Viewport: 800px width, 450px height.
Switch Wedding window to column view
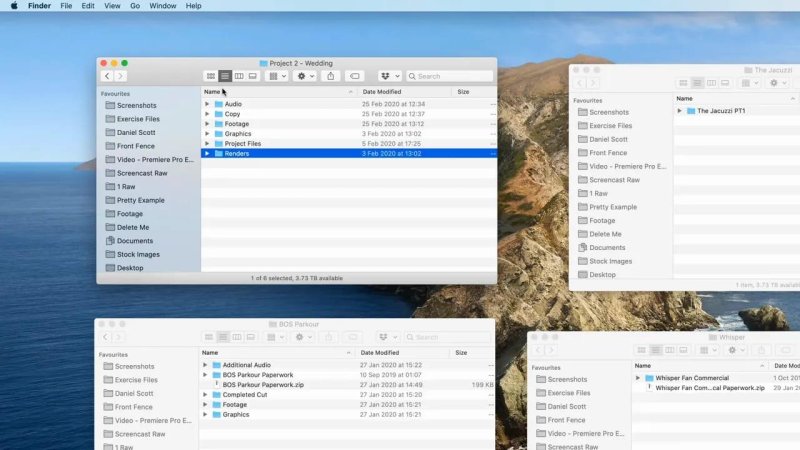239,76
